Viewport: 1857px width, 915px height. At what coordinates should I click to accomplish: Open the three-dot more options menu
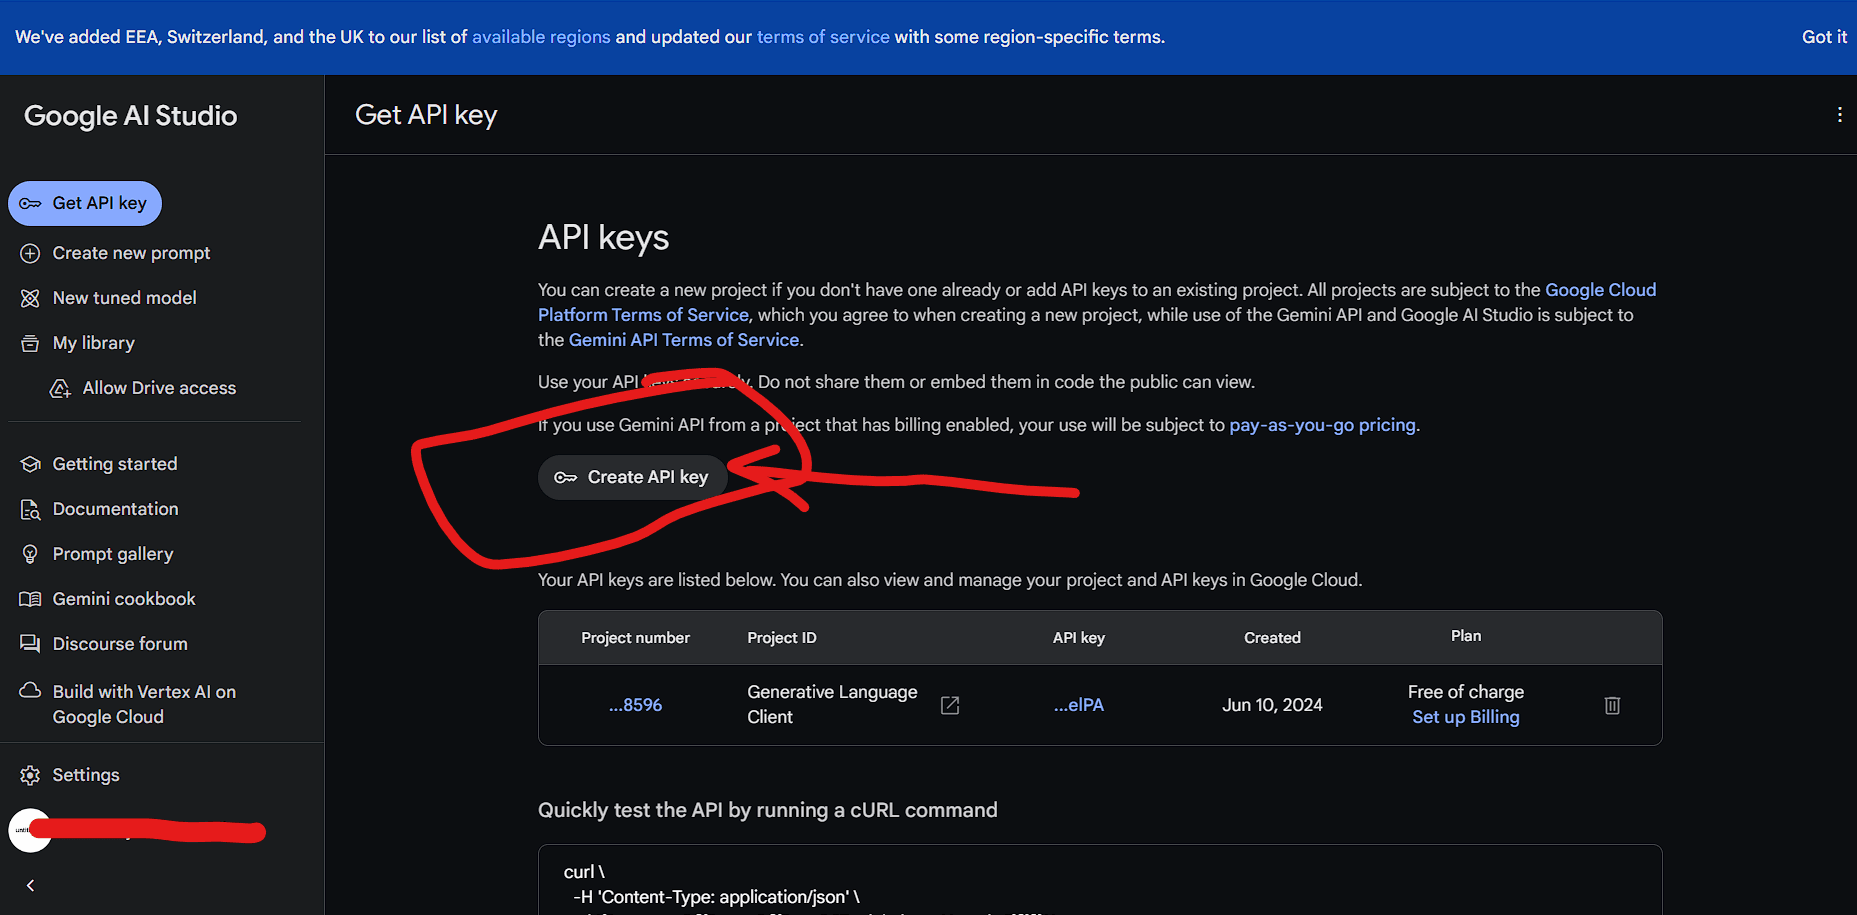click(x=1839, y=115)
